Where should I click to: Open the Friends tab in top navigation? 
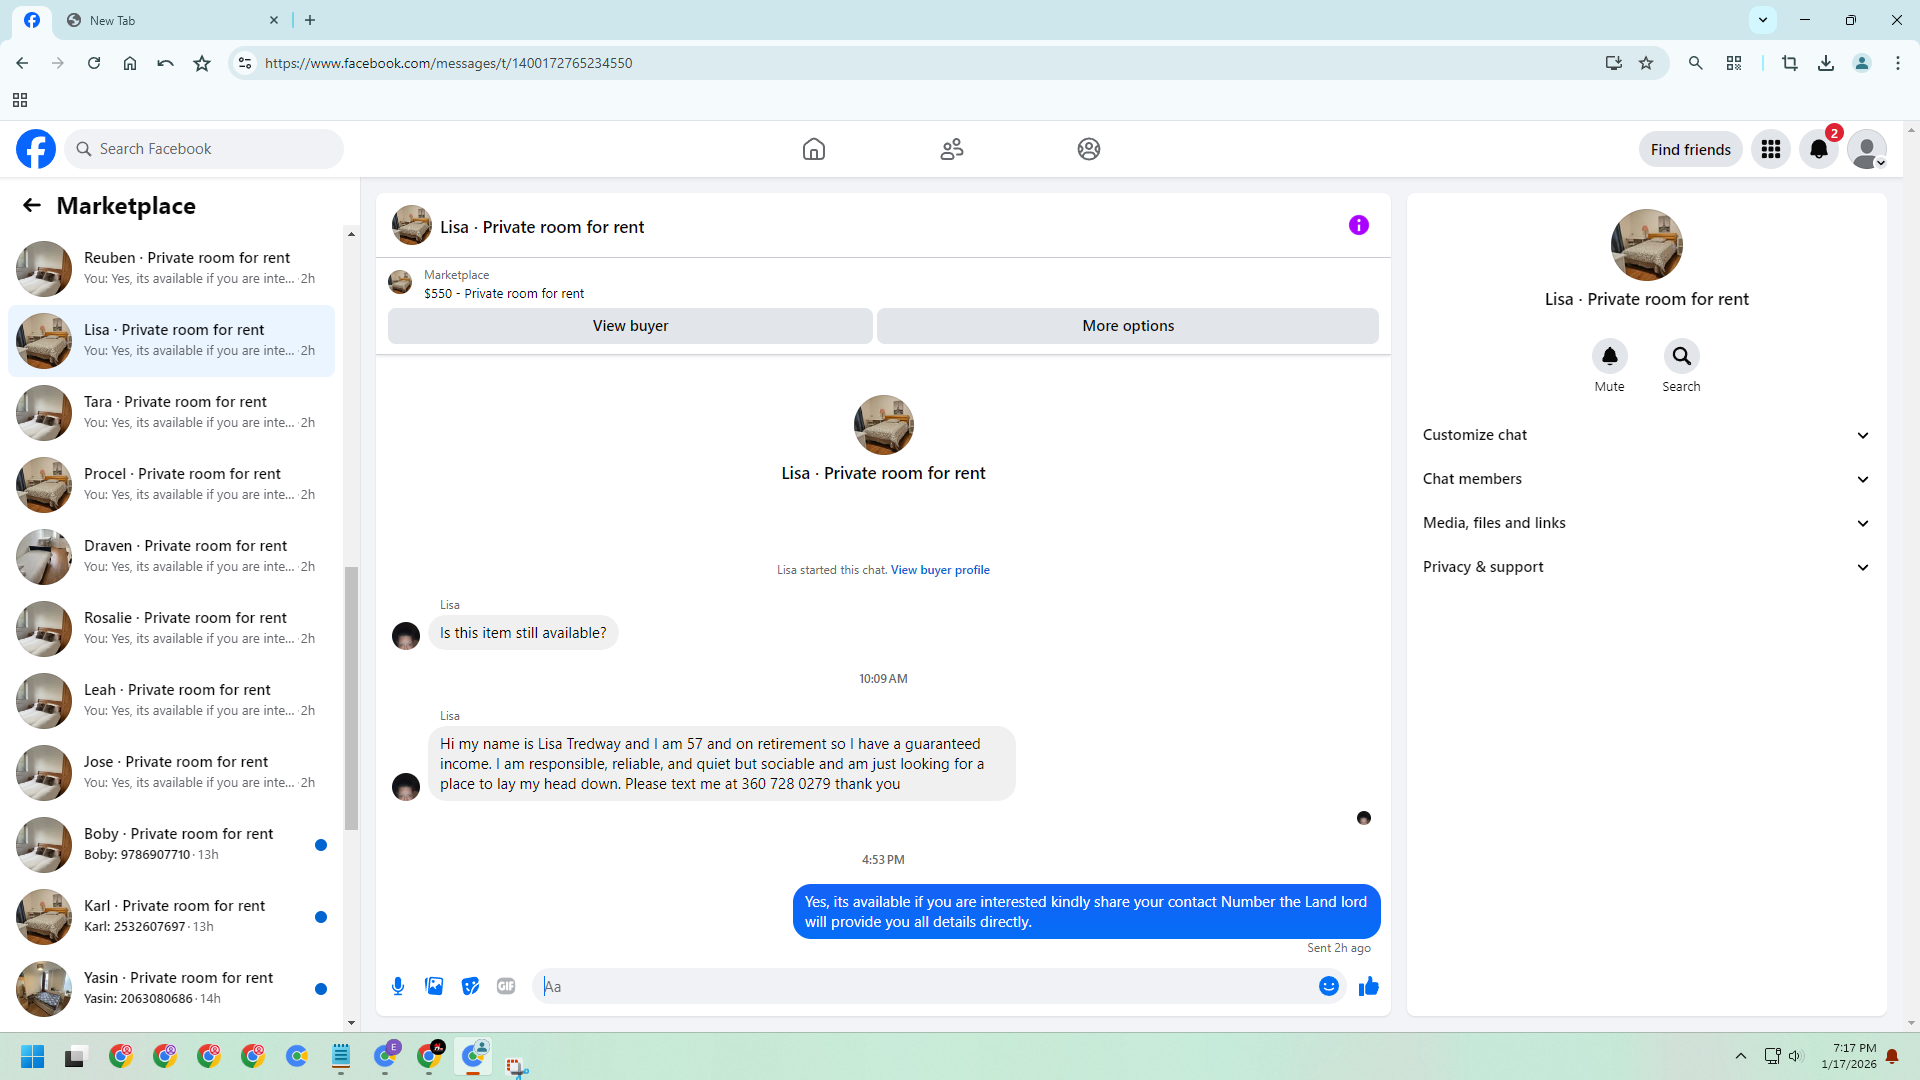coord(951,149)
